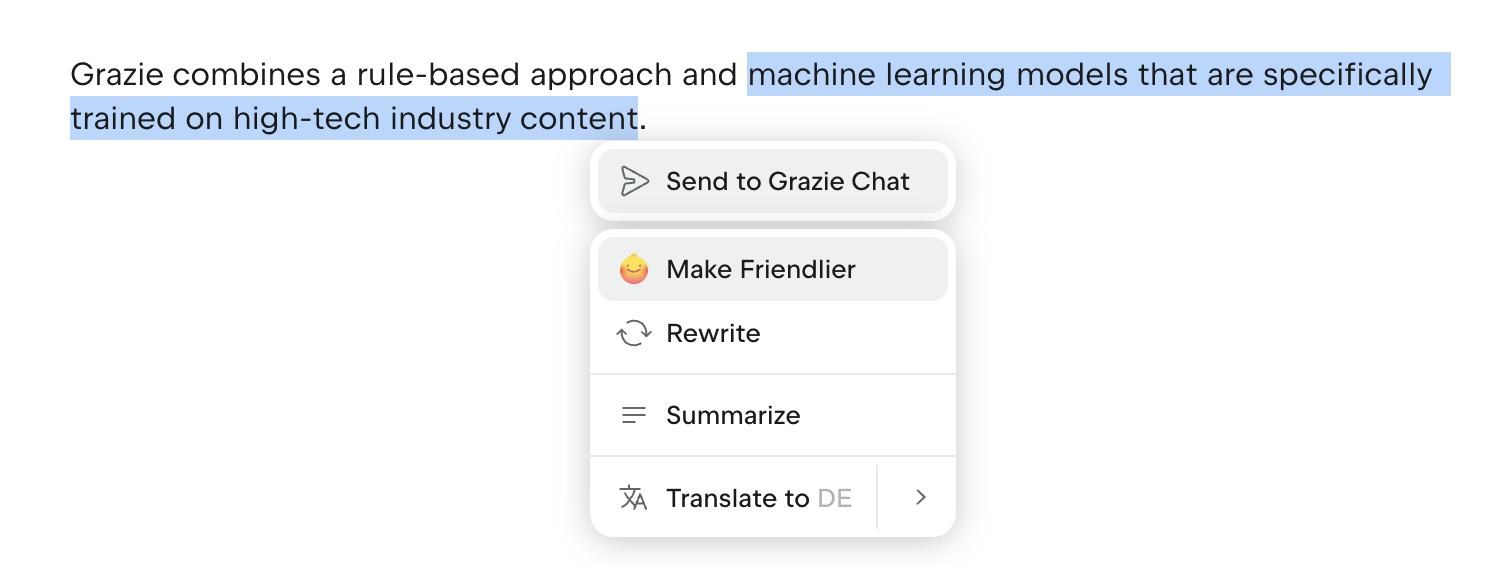The width and height of the screenshot is (1496, 568).
Task: Click the smiley face Make Friendlier icon
Action: coord(634,269)
